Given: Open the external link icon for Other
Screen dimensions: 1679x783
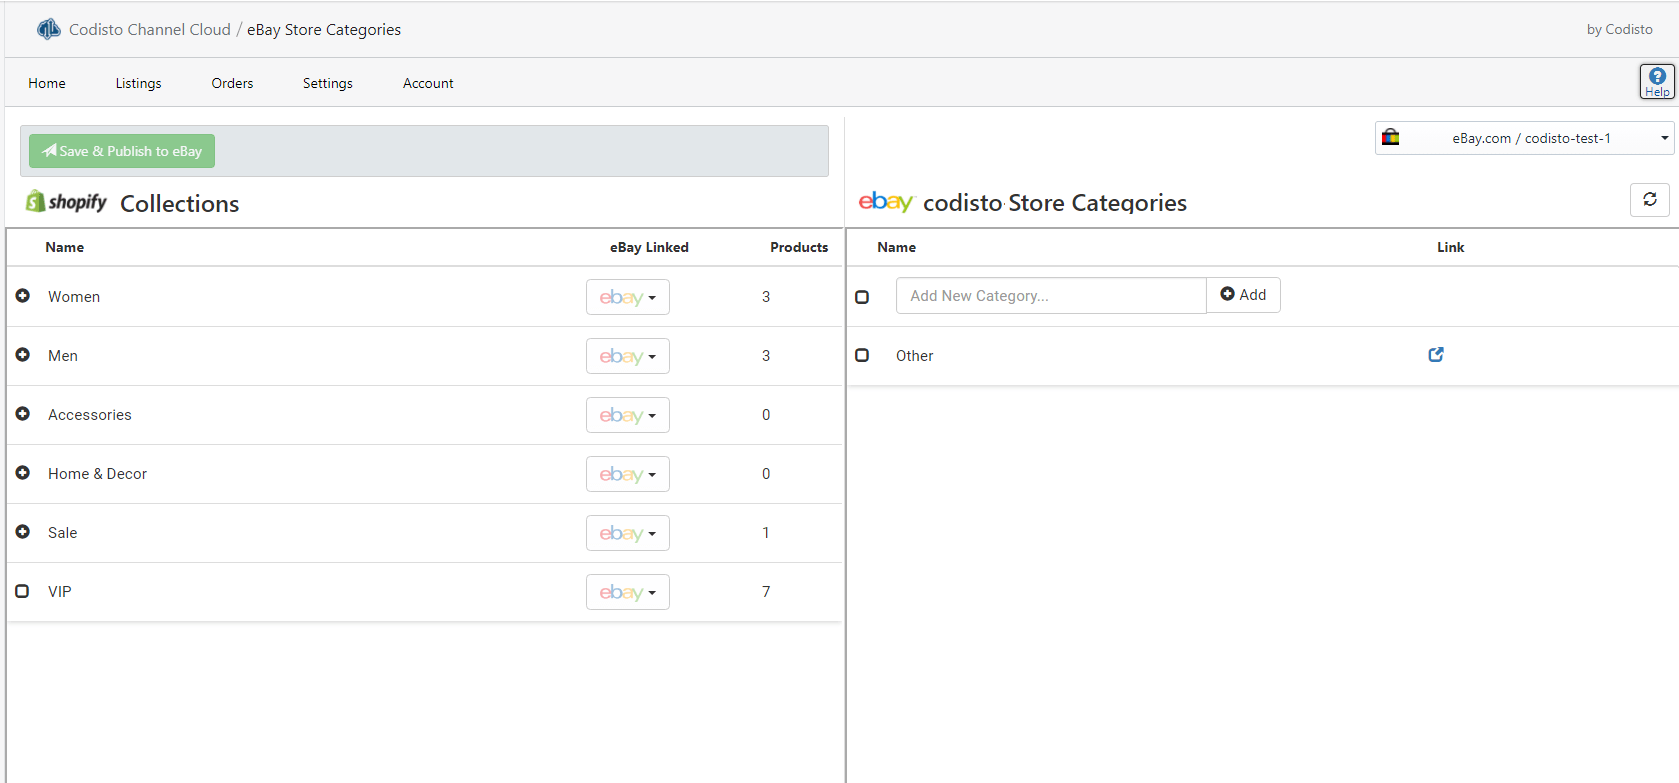Looking at the screenshot, I should [1436, 355].
